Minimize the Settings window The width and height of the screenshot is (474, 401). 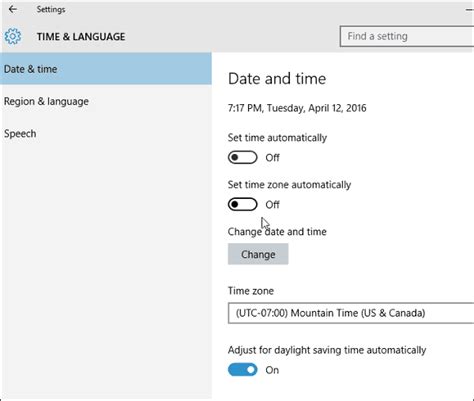(470, 10)
